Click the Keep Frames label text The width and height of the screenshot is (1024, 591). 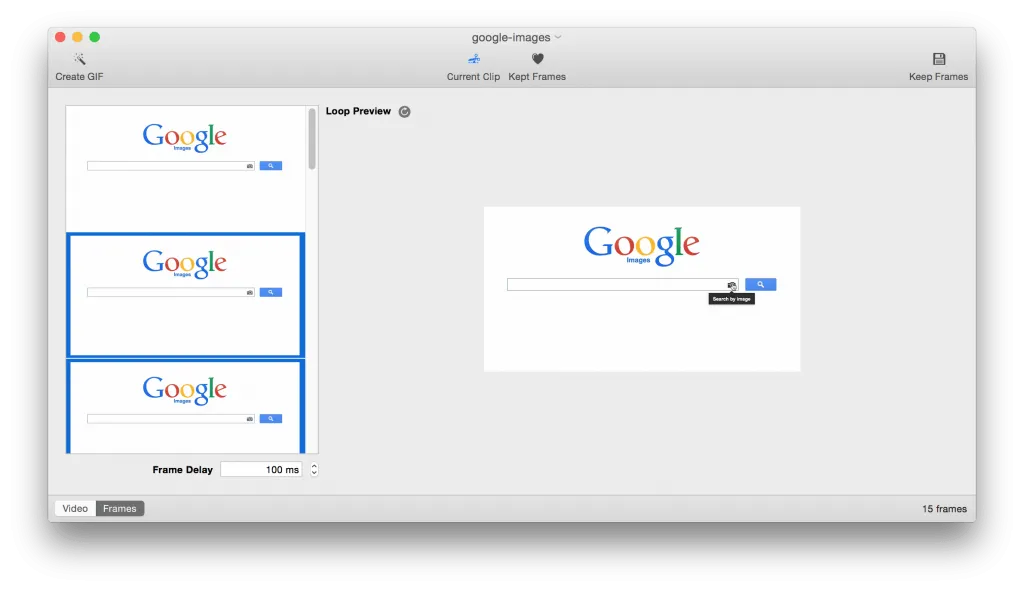click(x=938, y=76)
